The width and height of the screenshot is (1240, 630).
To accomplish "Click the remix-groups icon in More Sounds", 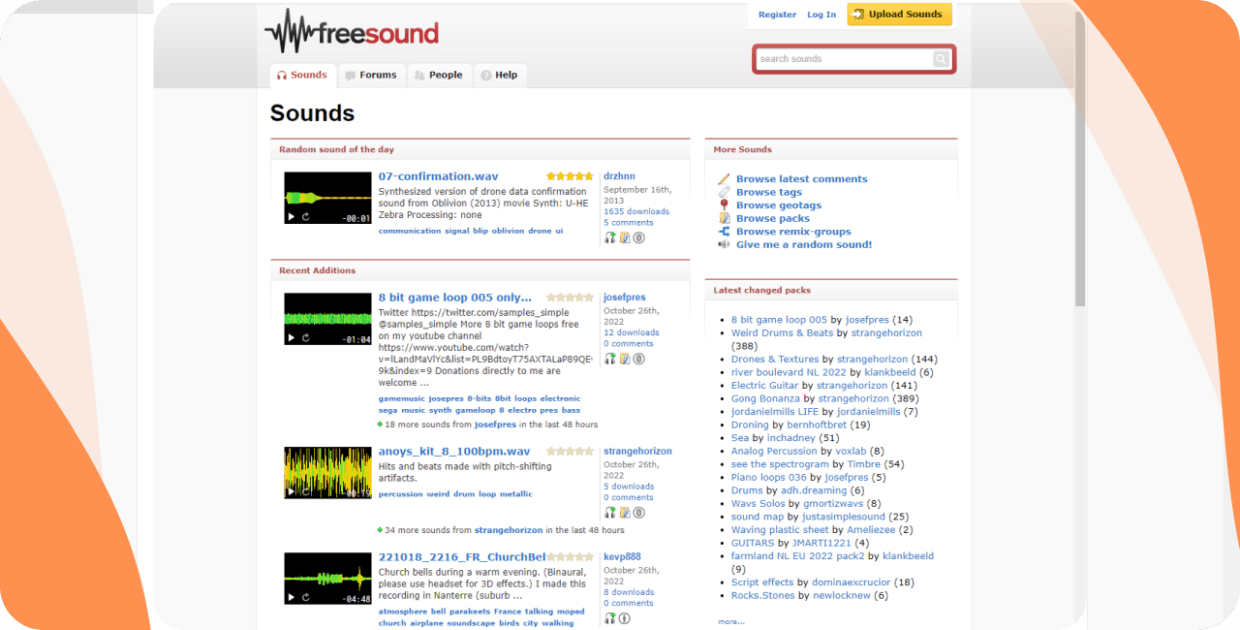I will pos(725,231).
